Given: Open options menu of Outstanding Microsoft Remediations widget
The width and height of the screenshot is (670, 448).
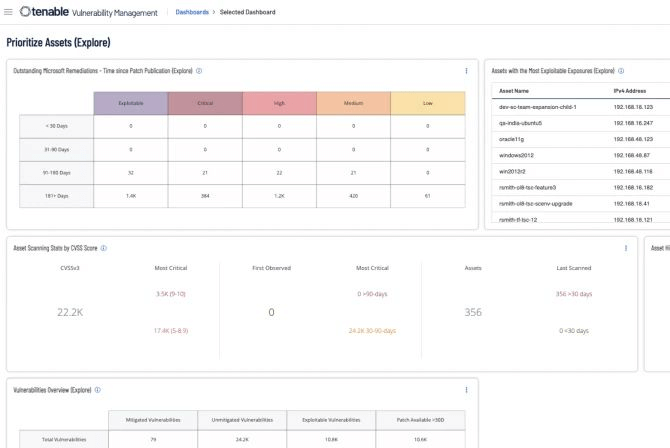Looking at the screenshot, I should (466, 71).
